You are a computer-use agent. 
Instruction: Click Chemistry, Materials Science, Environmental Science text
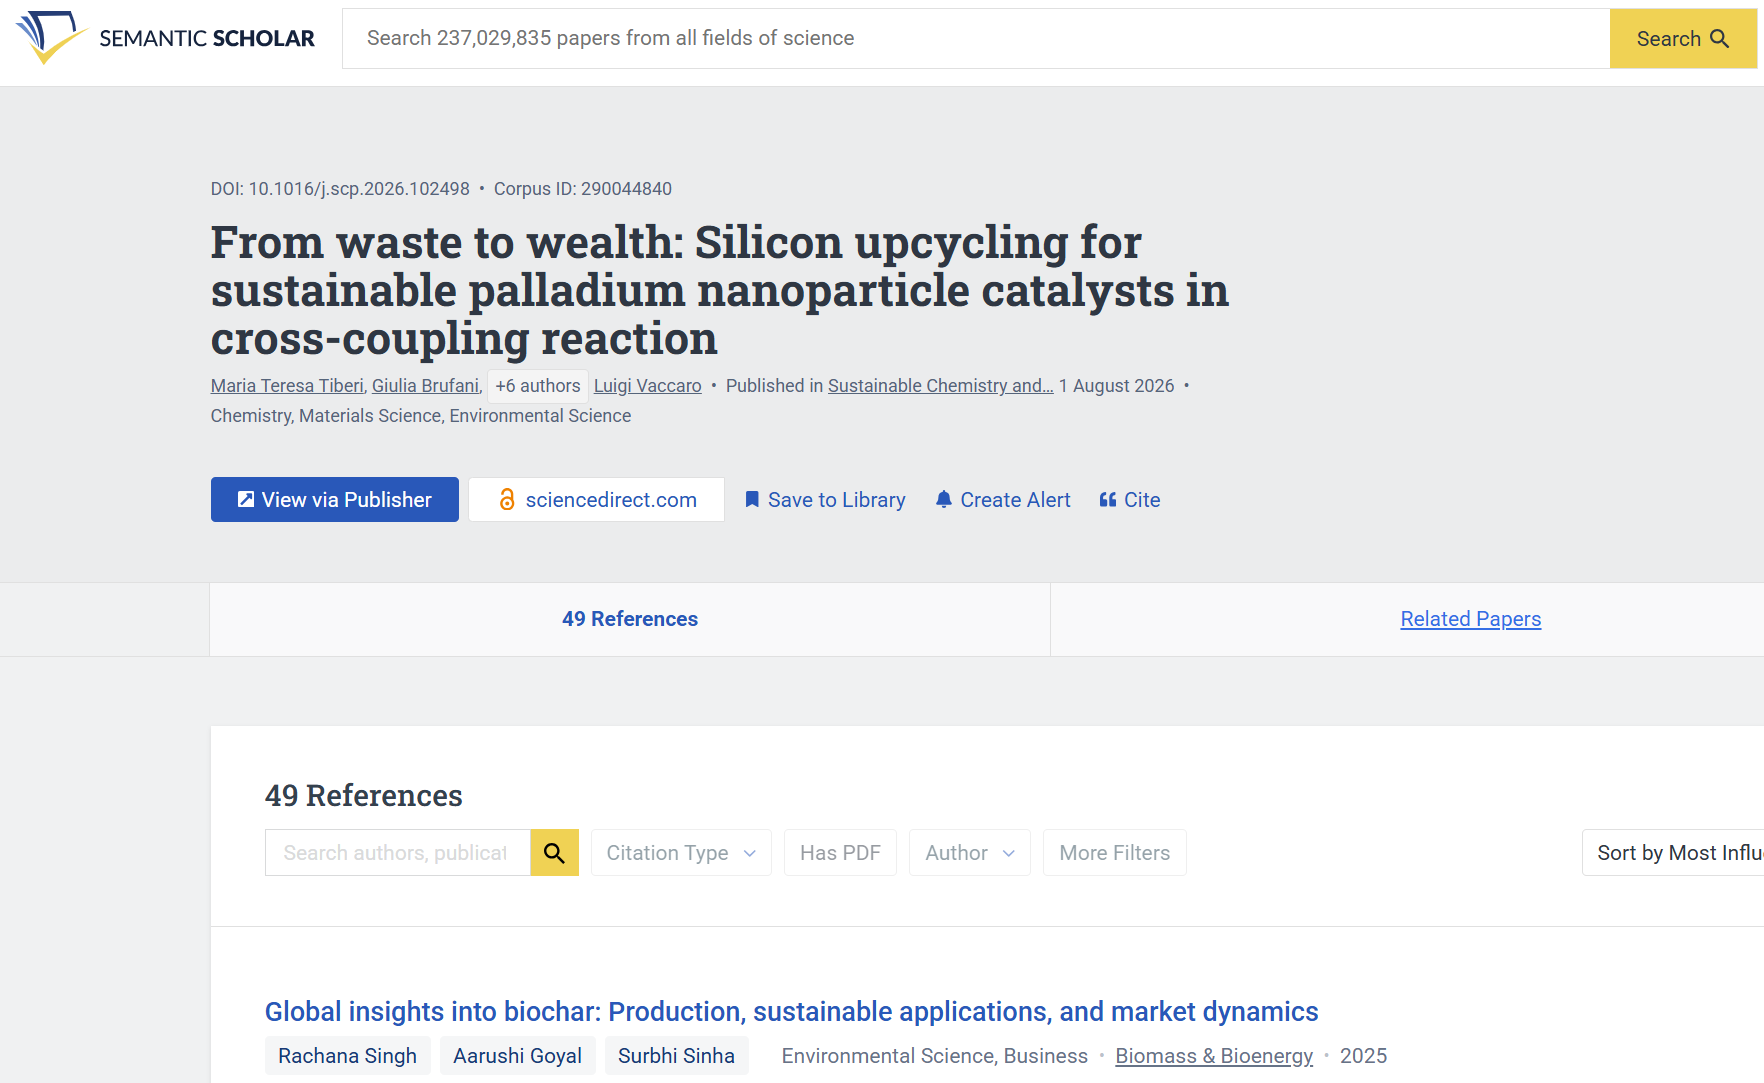421,416
